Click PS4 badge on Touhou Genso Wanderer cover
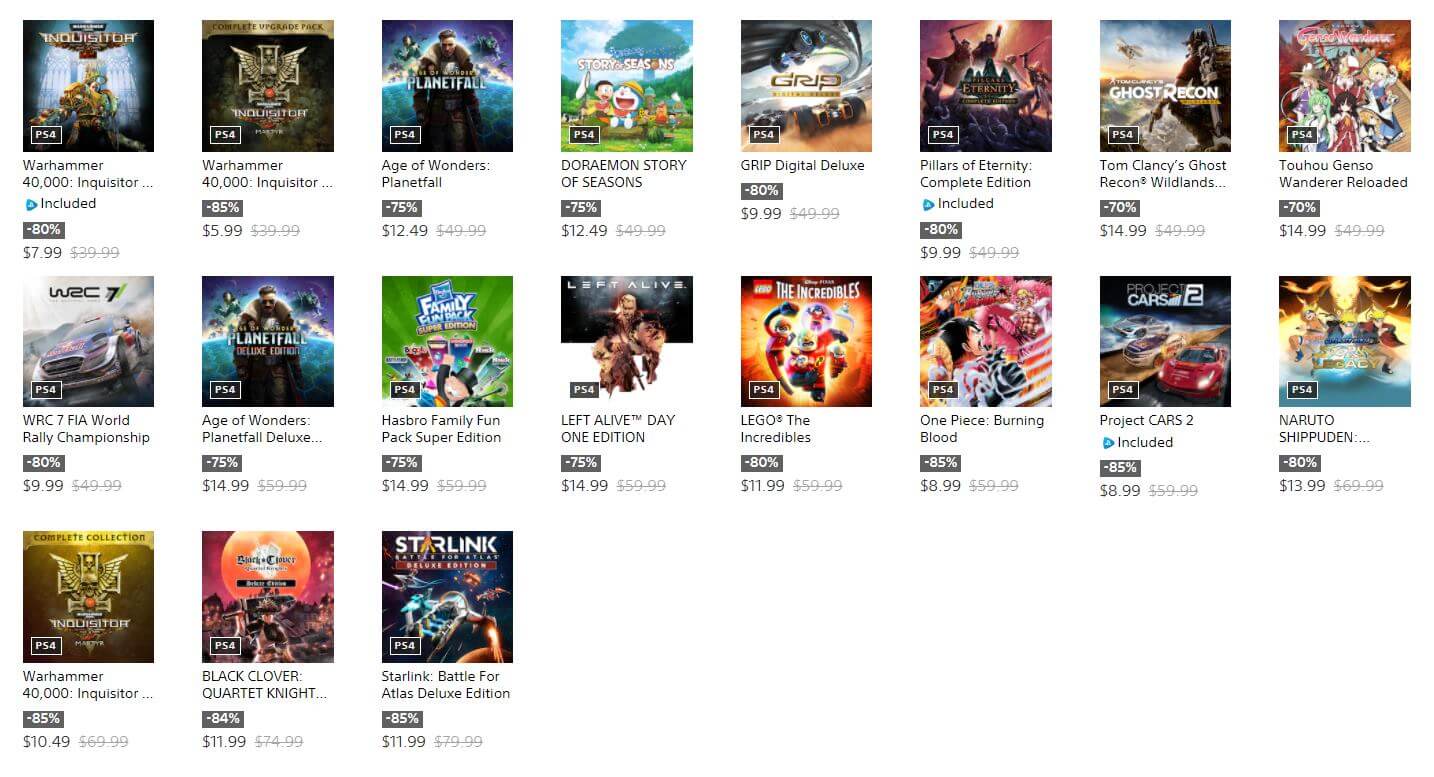 [1302, 135]
